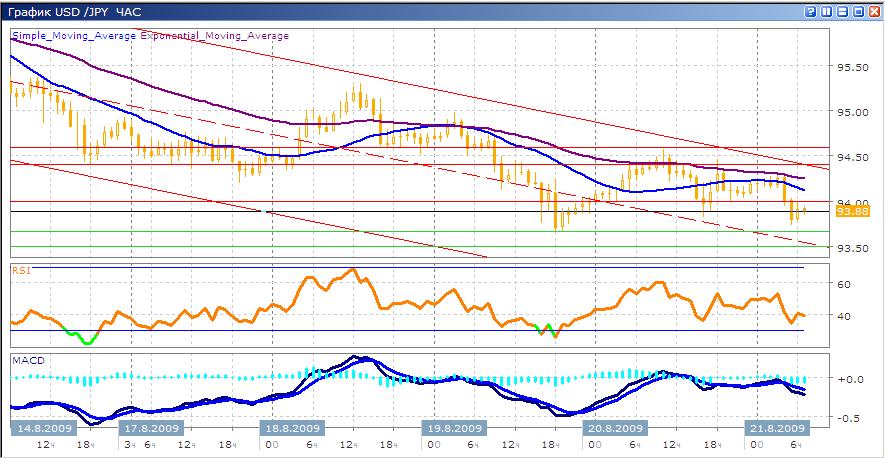Click the vertical split layout icon
This screenshot has height=458, width=885.
(826, 11)
